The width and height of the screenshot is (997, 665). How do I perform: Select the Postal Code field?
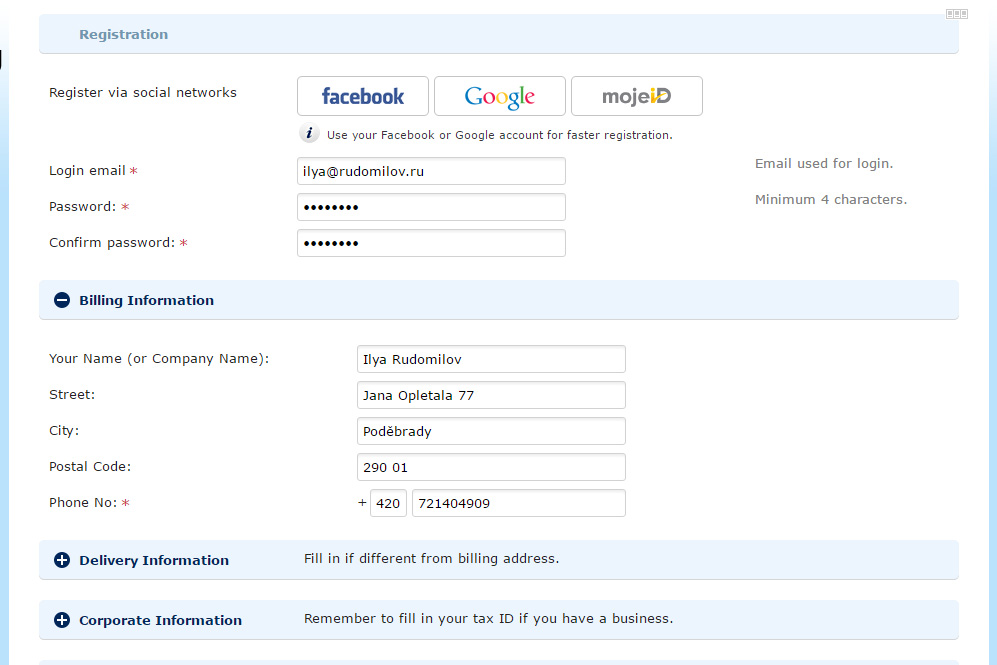pyautogui.click(x=491, y=467)
